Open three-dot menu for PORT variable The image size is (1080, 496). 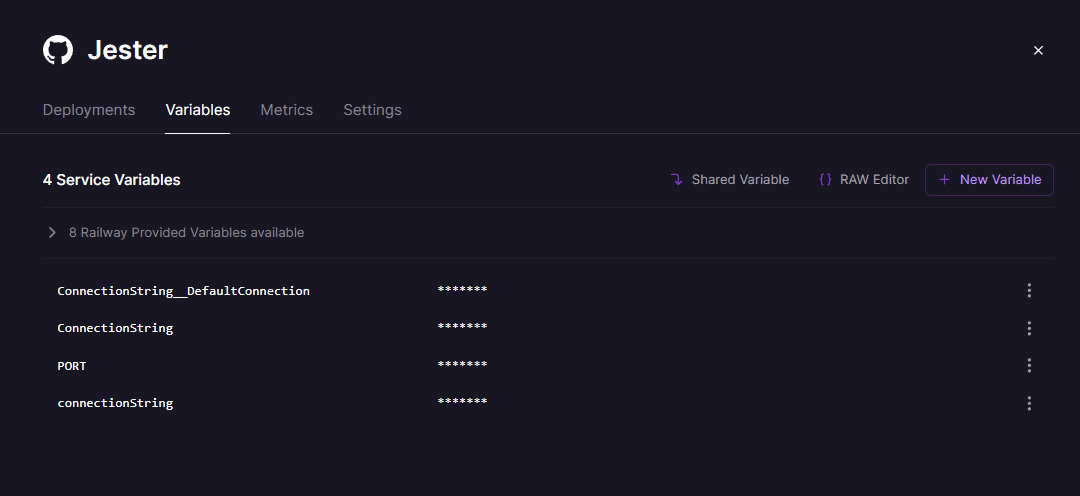click(1029, 366)
